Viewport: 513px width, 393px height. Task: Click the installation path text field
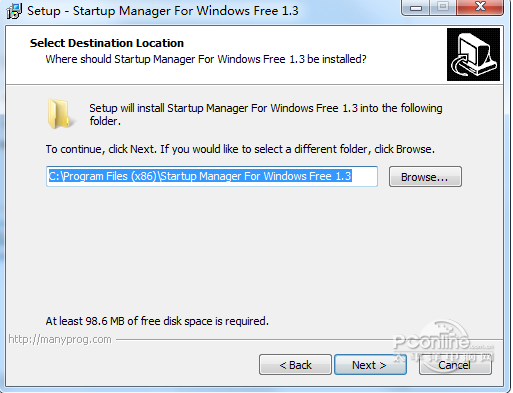tap(212, 176)
